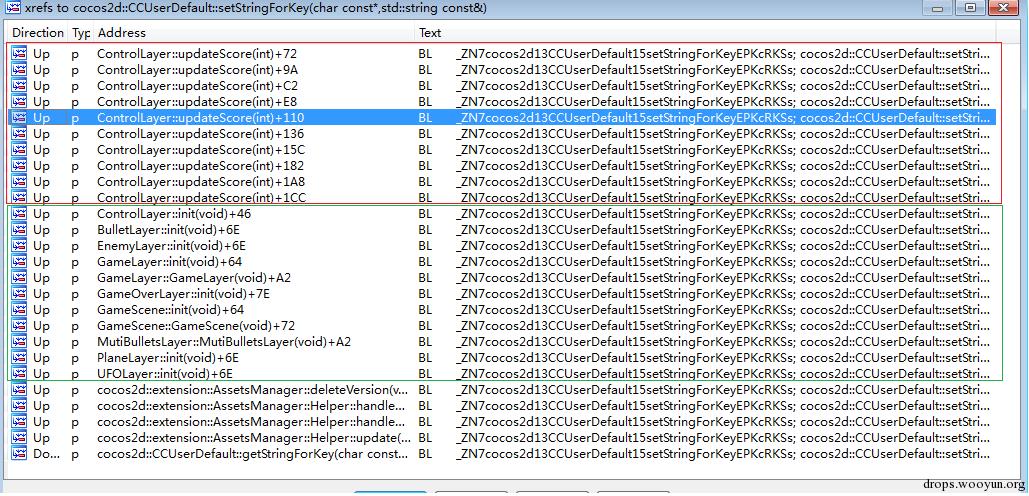Click xref icon for BulletLayer::init(void)+6E row
The image size is (1029, 496).
coord(18,230)
